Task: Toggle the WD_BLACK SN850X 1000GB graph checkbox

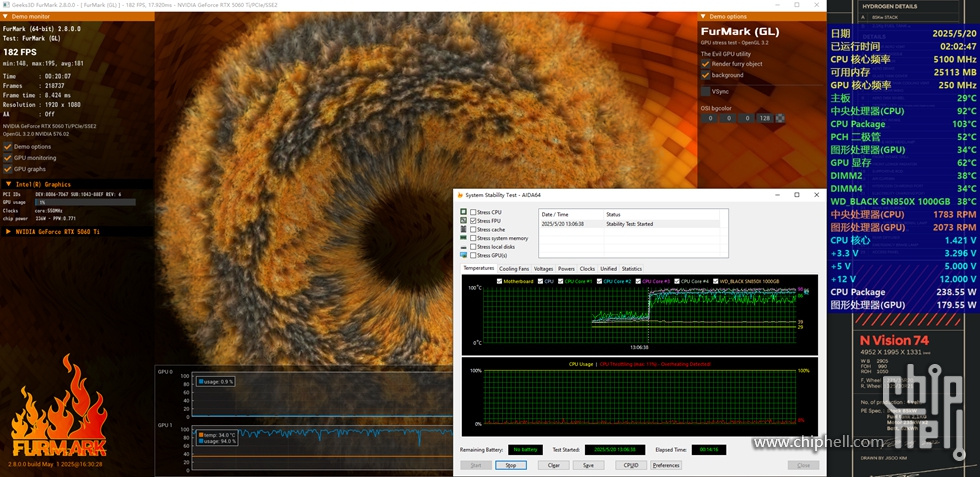Action: click(716, 281)
